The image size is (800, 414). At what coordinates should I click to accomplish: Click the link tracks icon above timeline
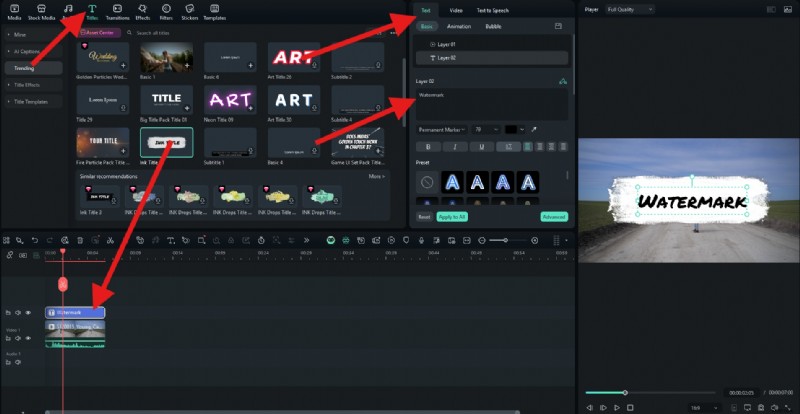(x=10, y=255)
